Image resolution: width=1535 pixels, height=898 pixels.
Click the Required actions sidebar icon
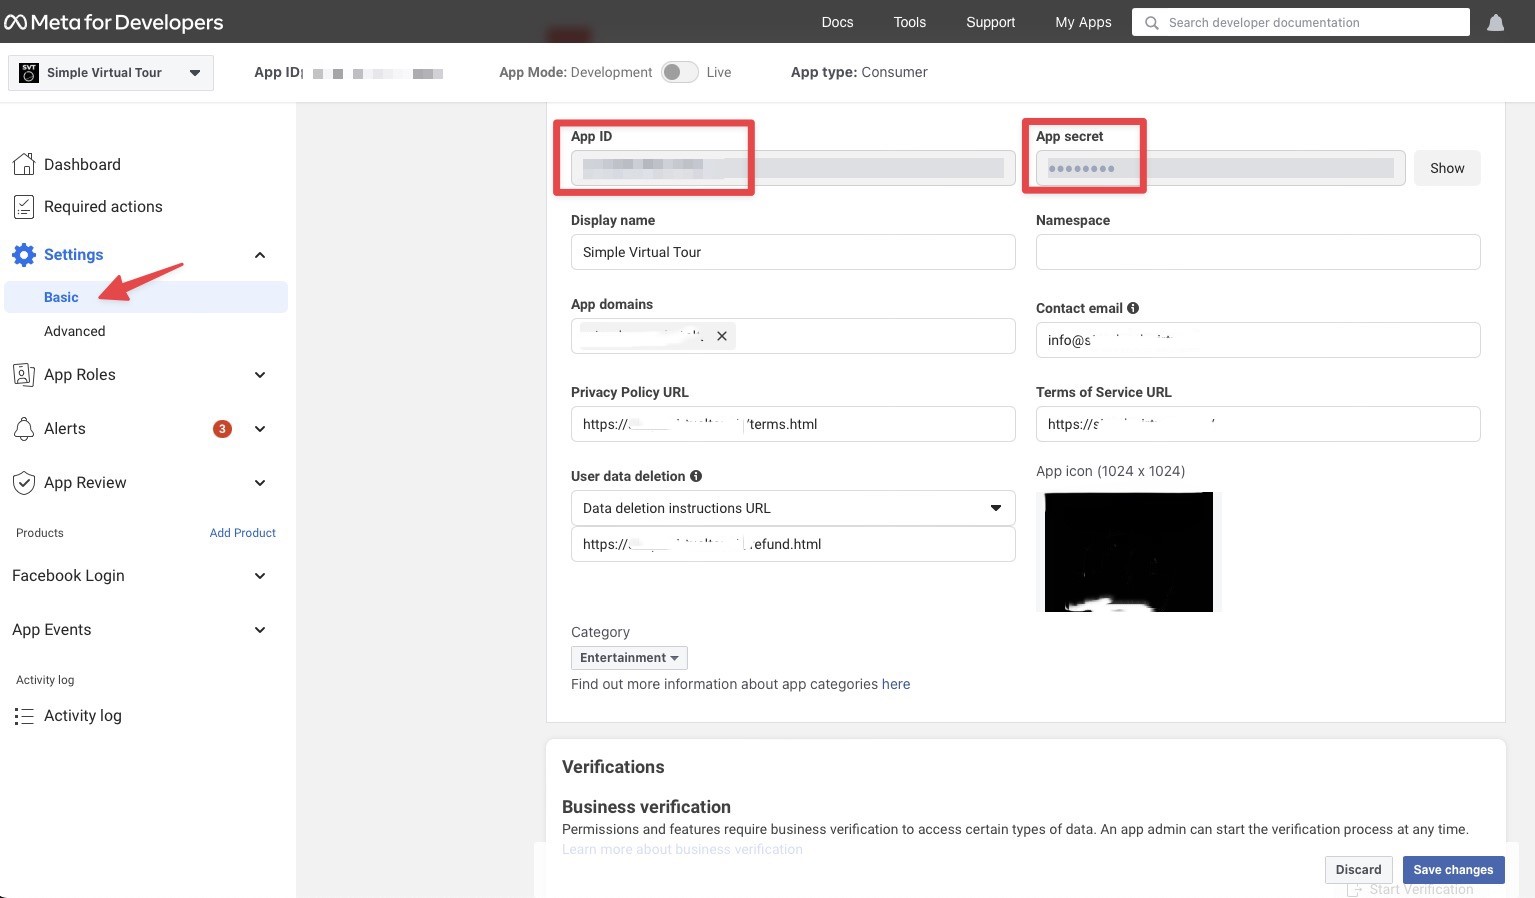coord(23,206)
